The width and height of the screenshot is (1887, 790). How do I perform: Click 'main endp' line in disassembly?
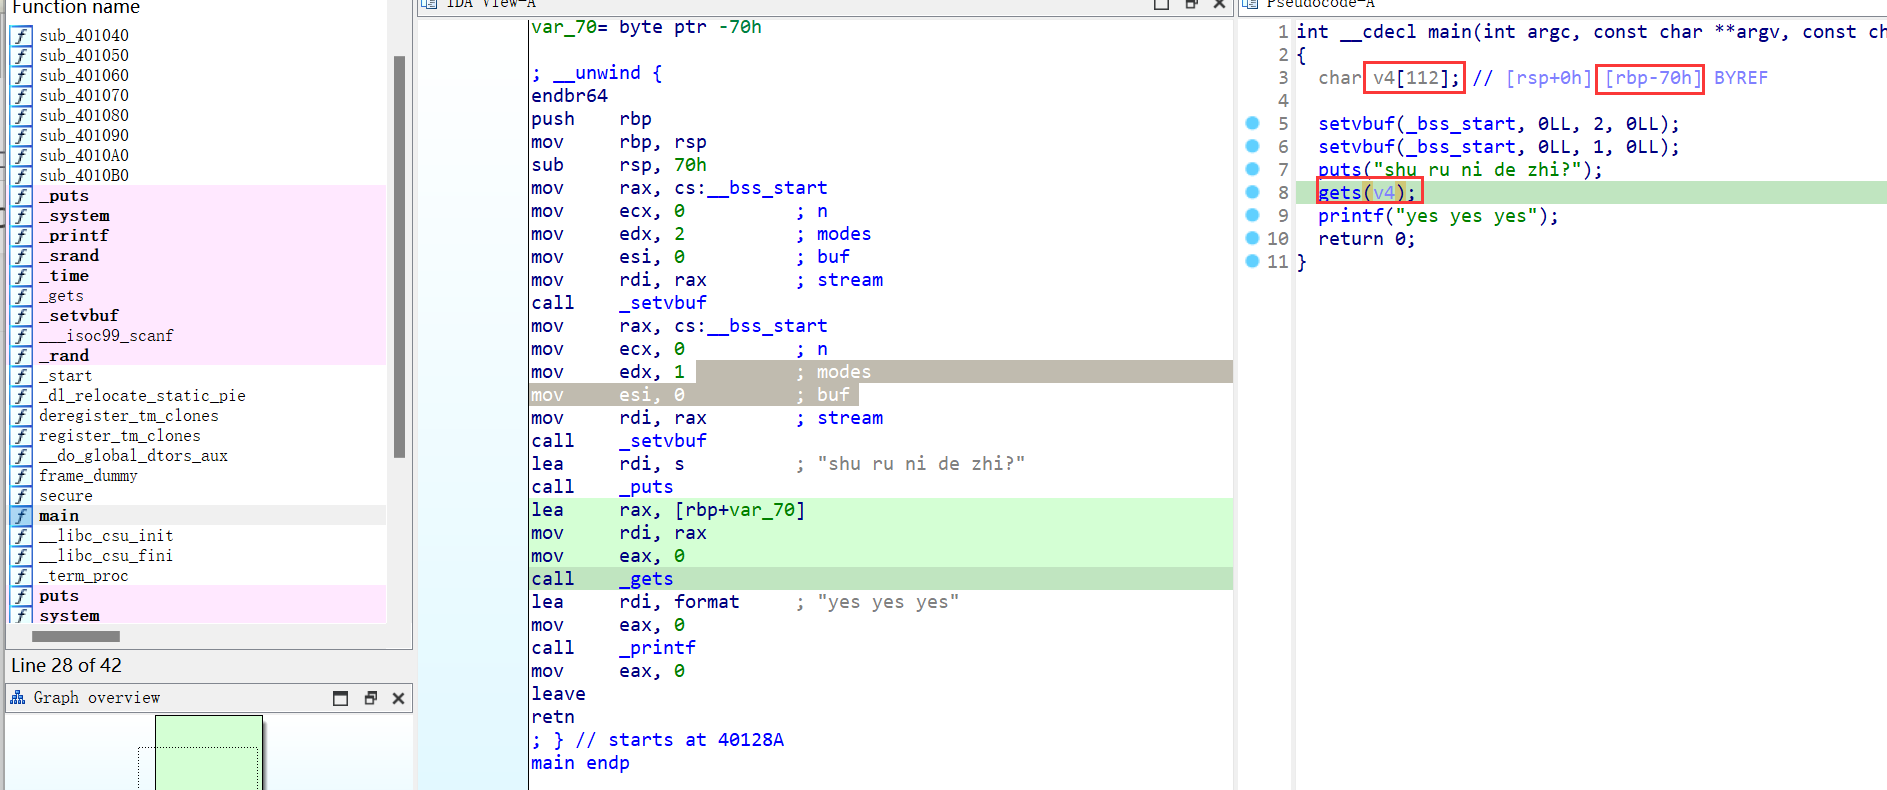[x=580, y=763]
